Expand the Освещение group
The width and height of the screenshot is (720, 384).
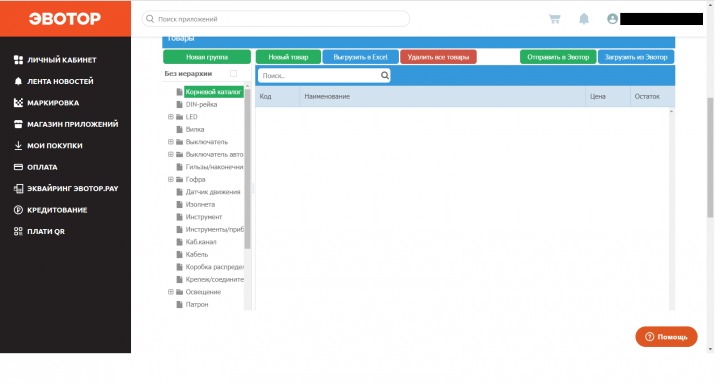[171, 292]
